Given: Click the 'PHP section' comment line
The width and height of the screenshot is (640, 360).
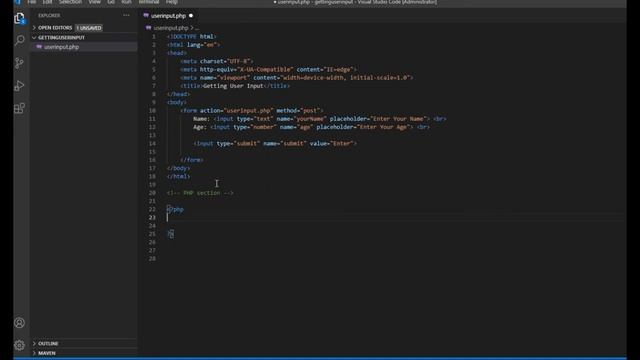Looking at the screenshot, I should 200,193.
